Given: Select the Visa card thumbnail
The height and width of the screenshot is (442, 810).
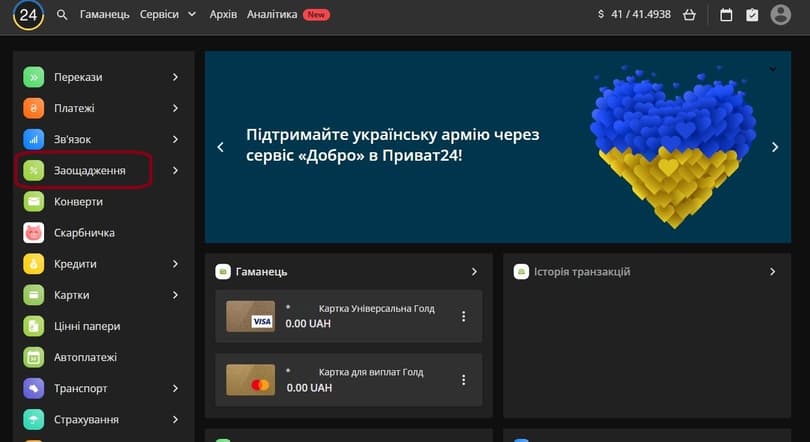Looking at the screenshot, I should tap(251, 316).
